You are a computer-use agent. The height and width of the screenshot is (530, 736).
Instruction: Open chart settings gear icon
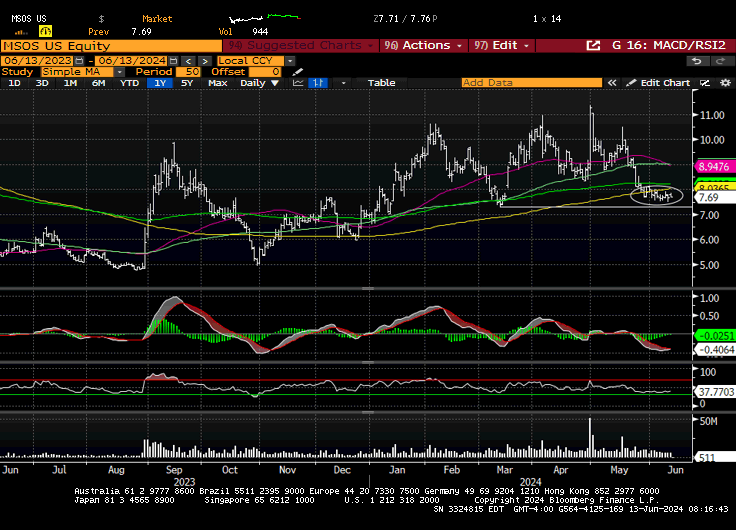pyautogui.click(x=725, y=83)
